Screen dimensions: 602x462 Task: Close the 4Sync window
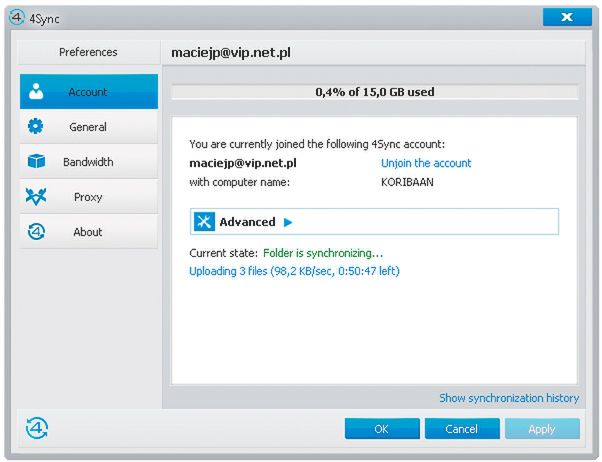click(567, 17)
